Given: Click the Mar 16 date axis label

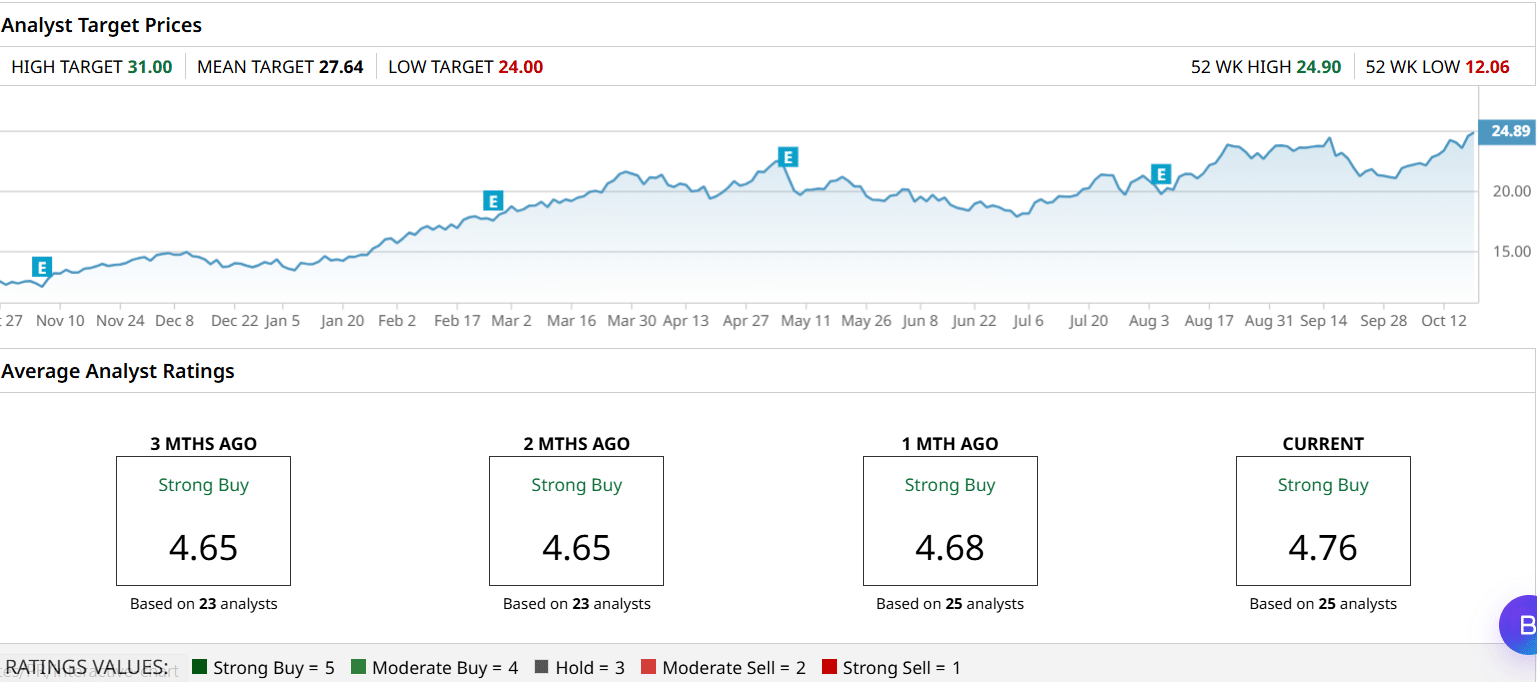Looking at the screenshot, I should (571, 321).
